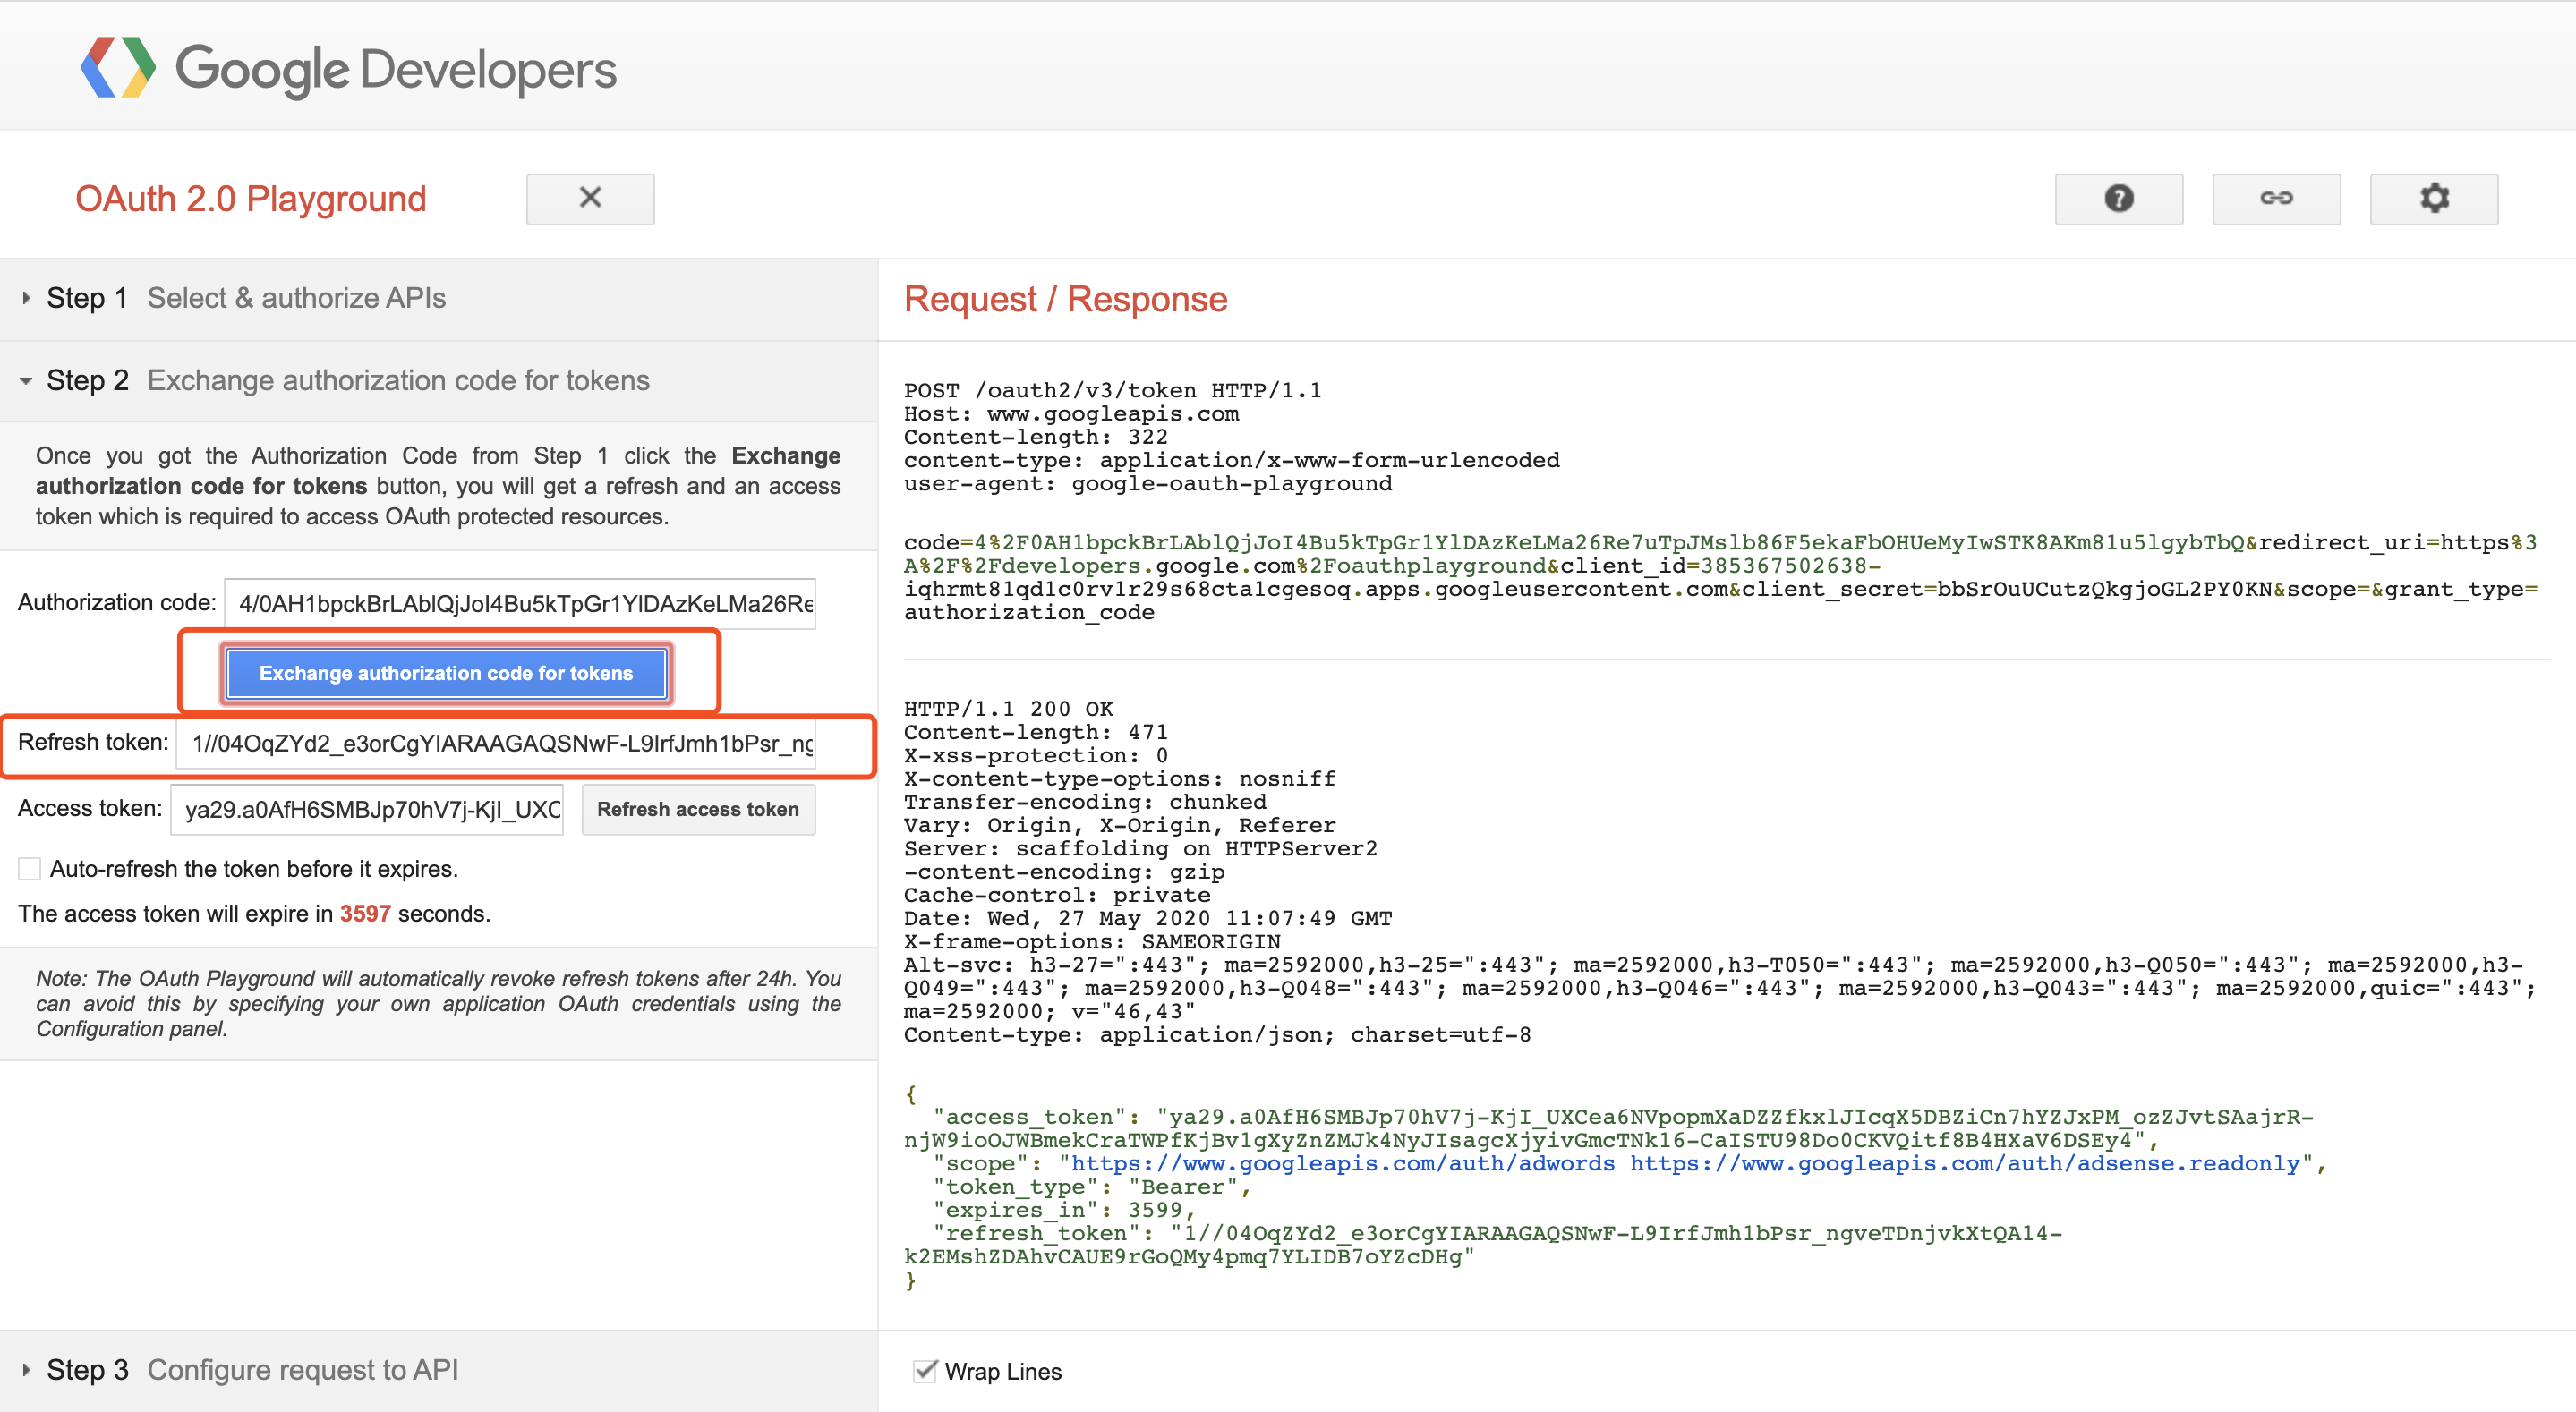Viewport: 2576px width, 1412px height.
Task: Enable Auto-refresh the token before it expires
Action: click(29, 868)
